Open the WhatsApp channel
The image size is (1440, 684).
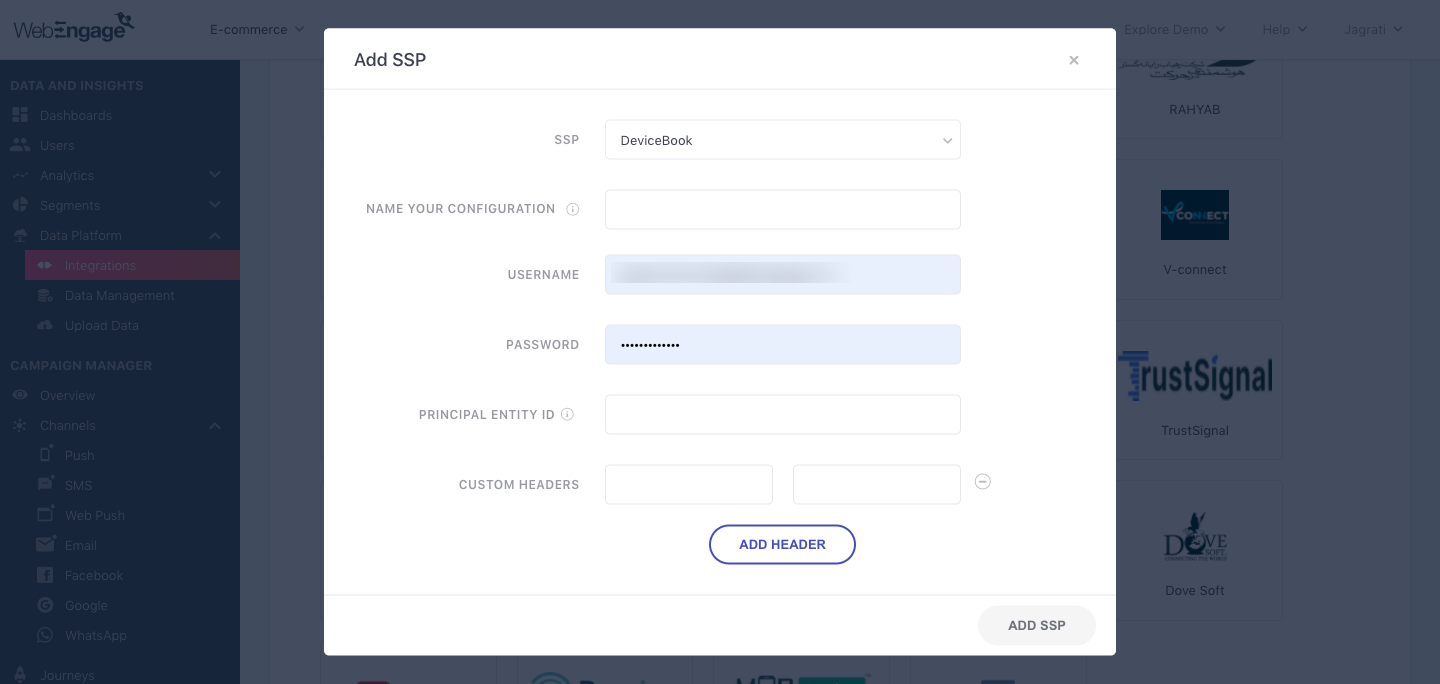[95, 635]
